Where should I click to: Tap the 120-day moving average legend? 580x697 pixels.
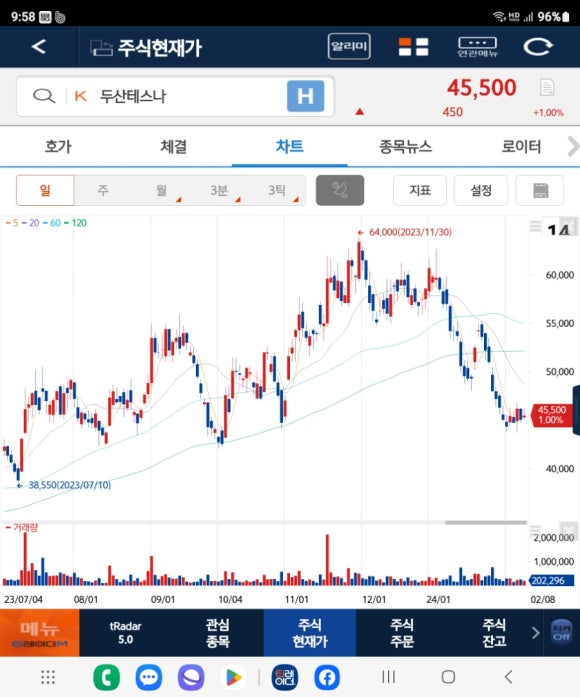point(76,223)
